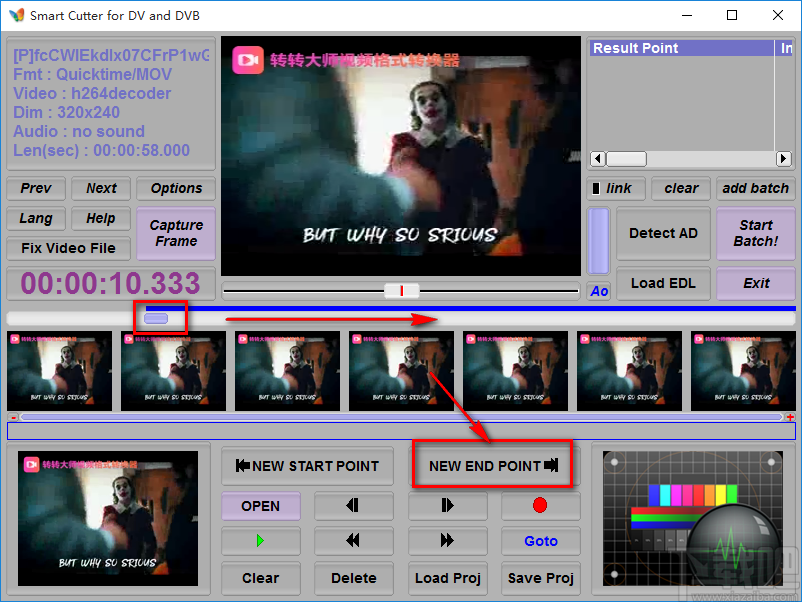
Task: Click the step-forward one frame button
Action: click(448, 506)
